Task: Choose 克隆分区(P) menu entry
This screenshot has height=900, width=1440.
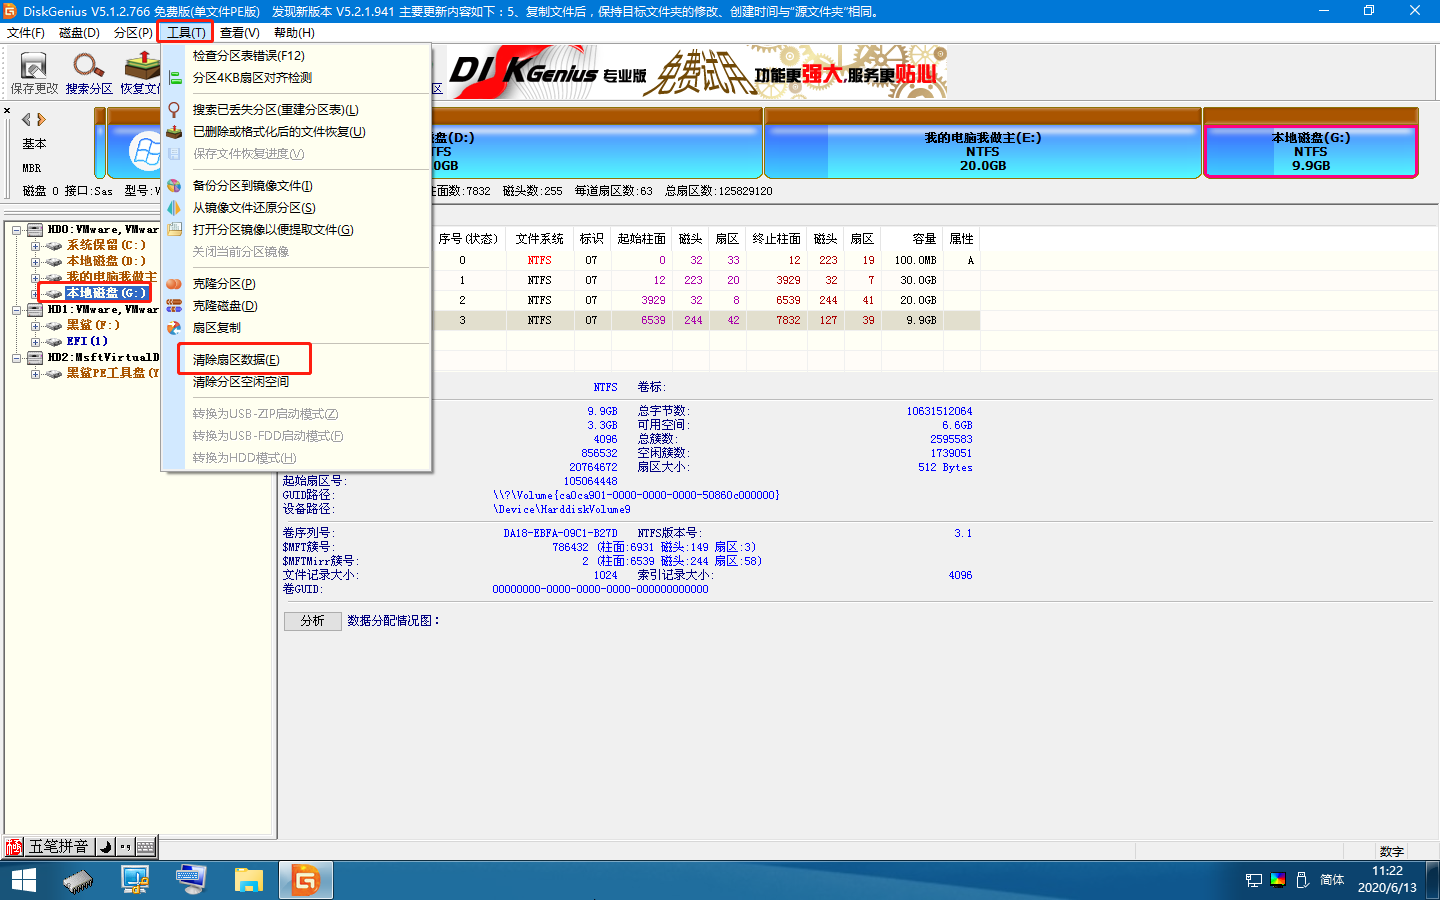Action: point(296,284)
